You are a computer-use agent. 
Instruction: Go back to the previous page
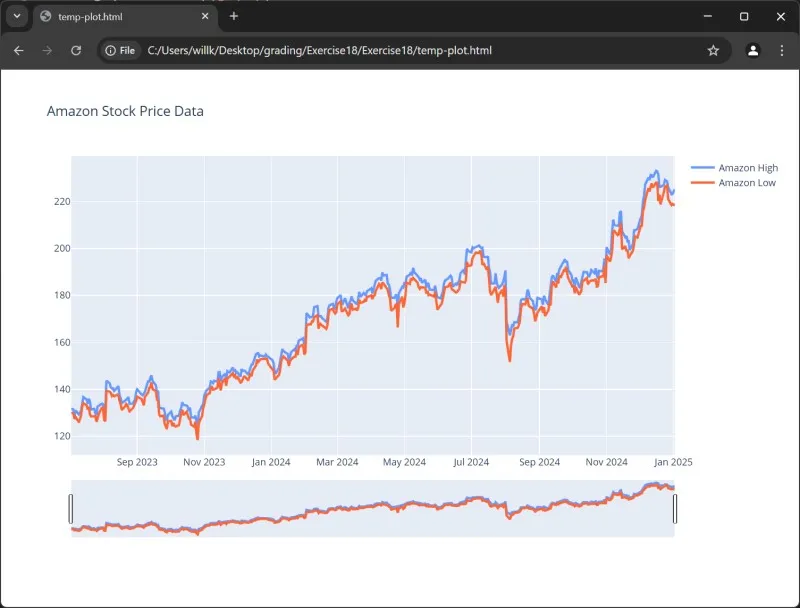click(19, 50)
